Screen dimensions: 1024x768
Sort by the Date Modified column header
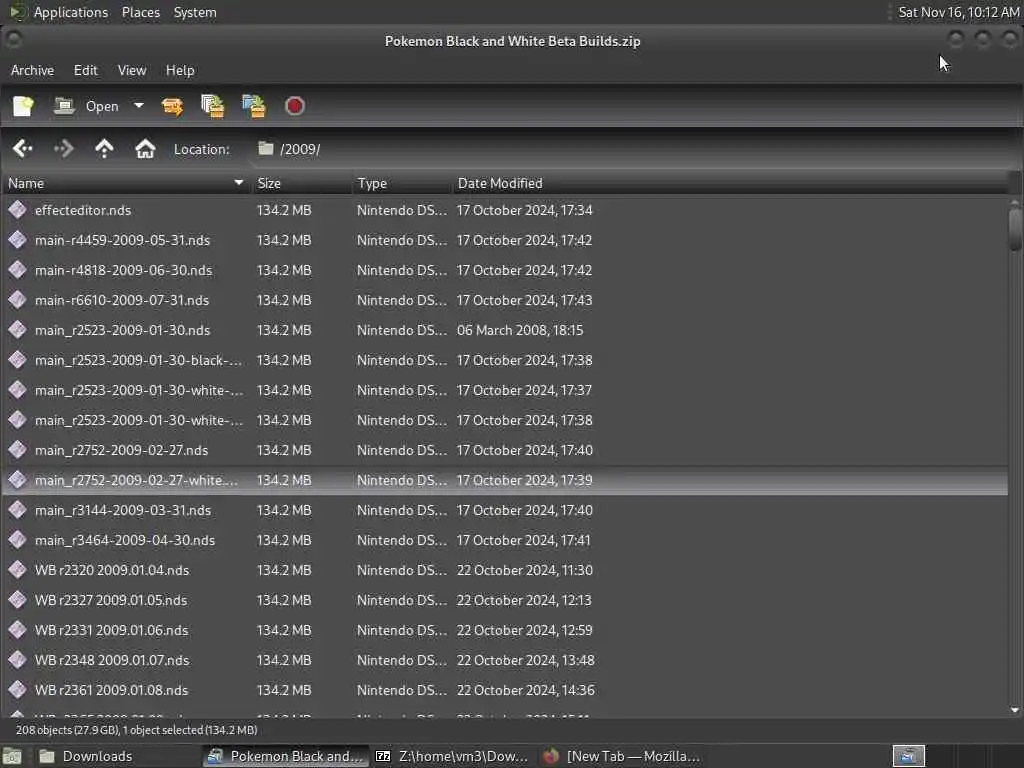pyautogui.click(x=729, y=183)
